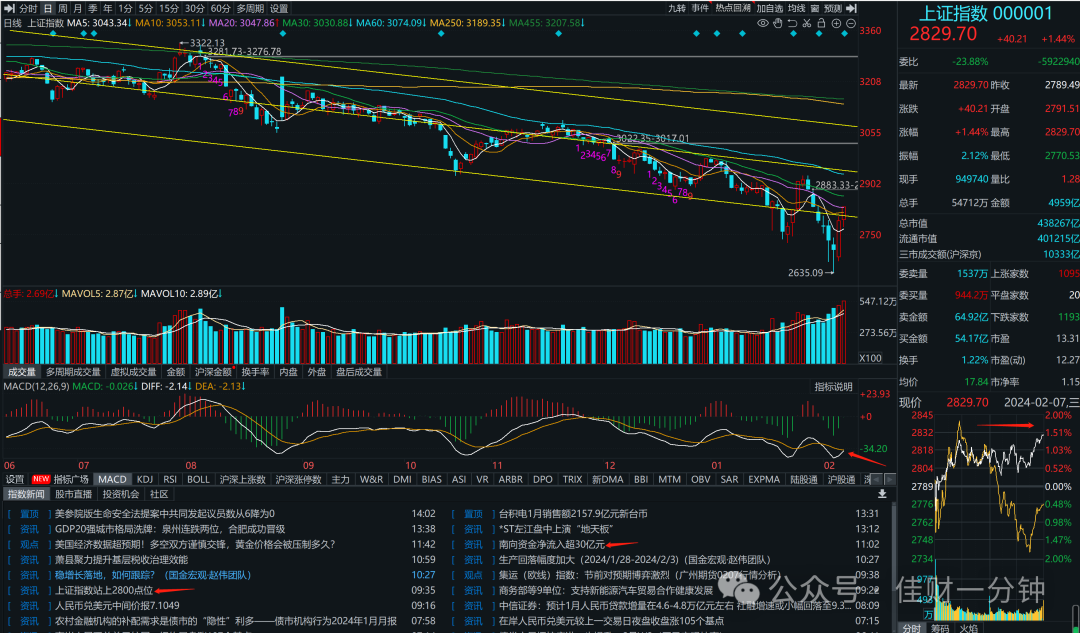
Task: Select the EXPMA indicator tab
Action: pyautogui.click(x=764, y=479)
